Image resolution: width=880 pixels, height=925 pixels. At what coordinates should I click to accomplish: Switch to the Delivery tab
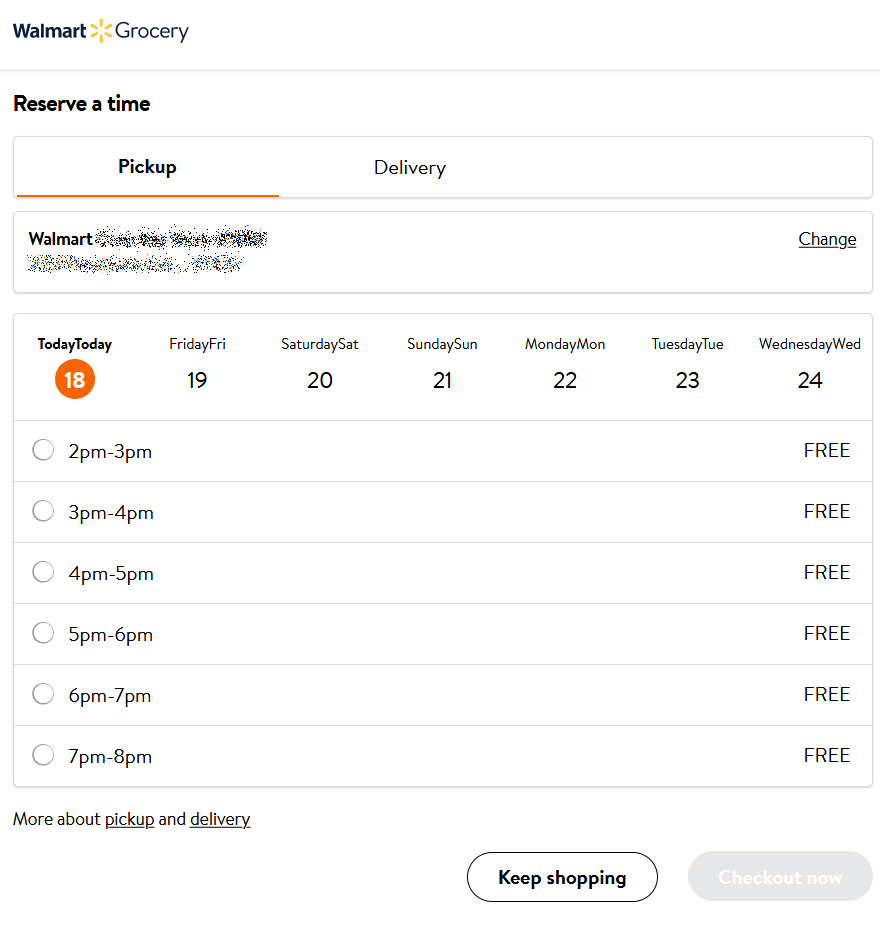[409, 168]
